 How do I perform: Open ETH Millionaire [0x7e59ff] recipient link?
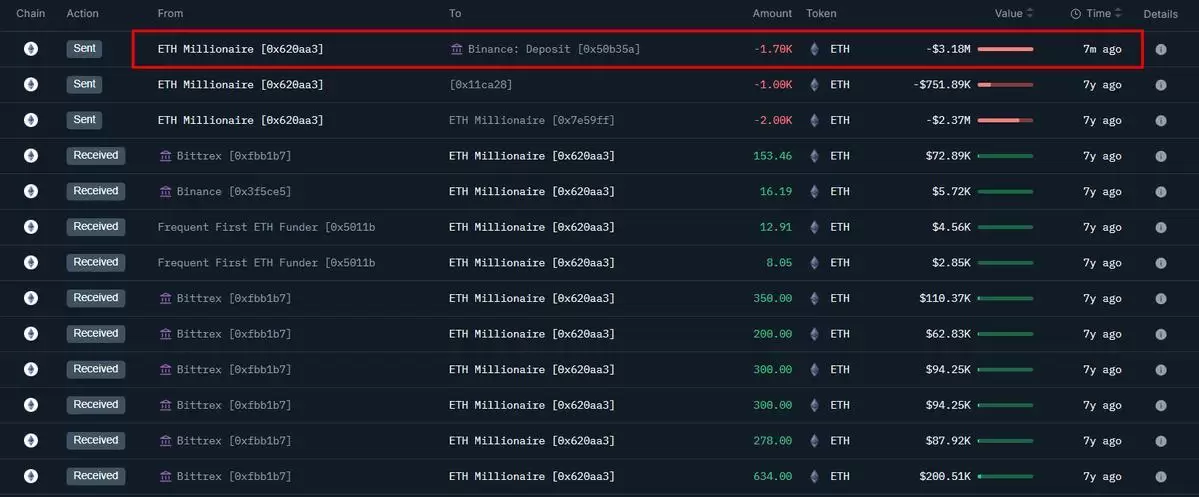pos(531,121)
